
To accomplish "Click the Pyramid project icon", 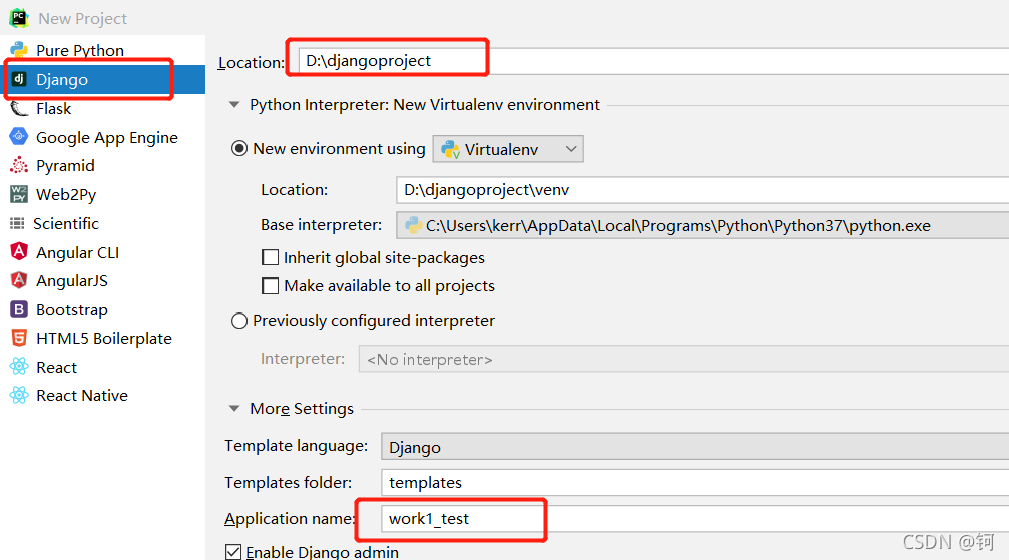I will [x=19, y=165].
